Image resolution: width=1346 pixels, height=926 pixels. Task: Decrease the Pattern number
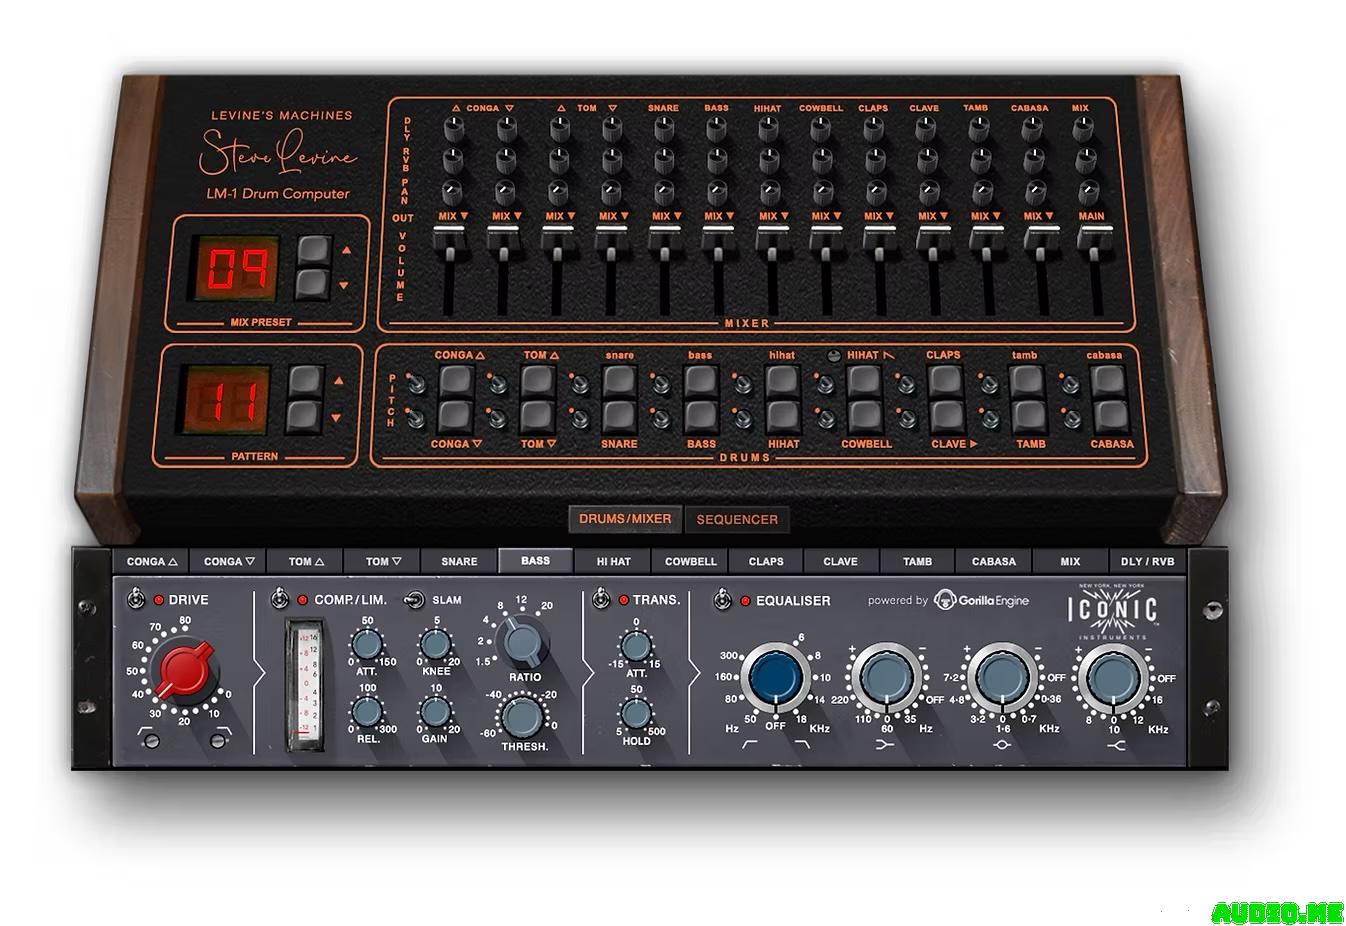pyautogui.click(x=306, y=417)
